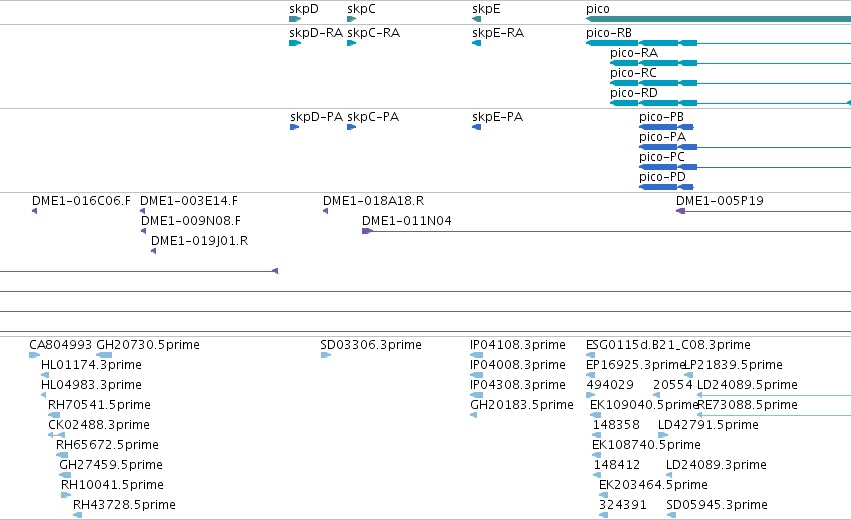Select the IP04008.3prime EST glyph

pyautogui.click(x=477, y=375)
